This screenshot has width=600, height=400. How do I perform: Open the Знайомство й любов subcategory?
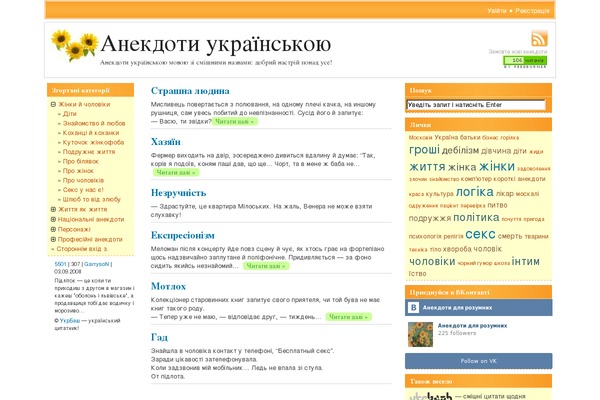coord(94,123)
